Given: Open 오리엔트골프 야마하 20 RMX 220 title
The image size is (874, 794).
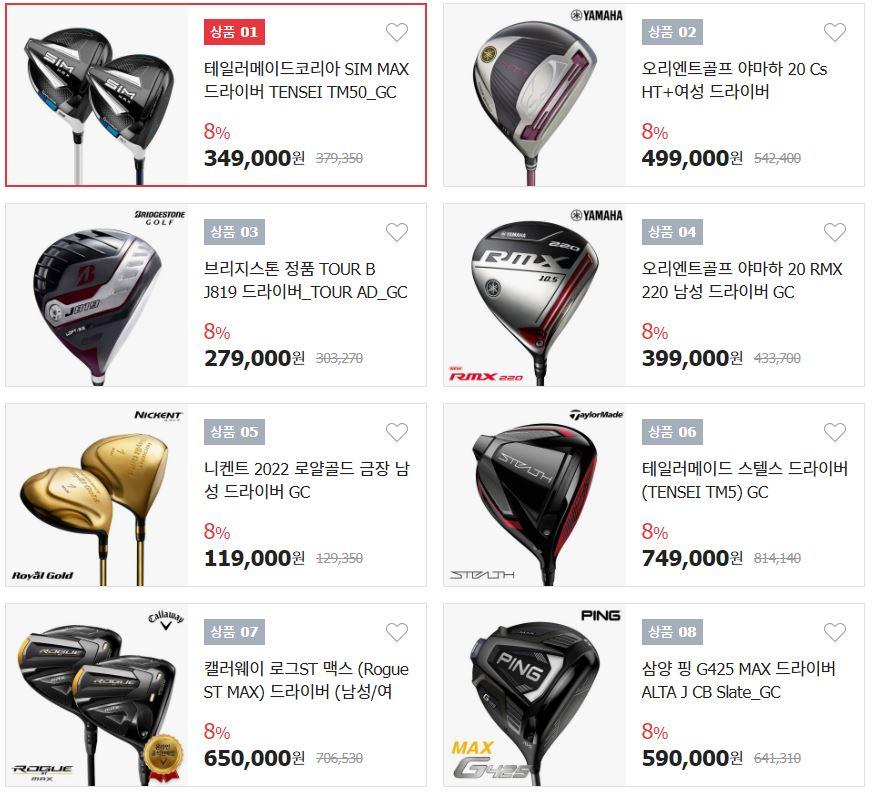Looking at the screenshot, I should point(742,280).
